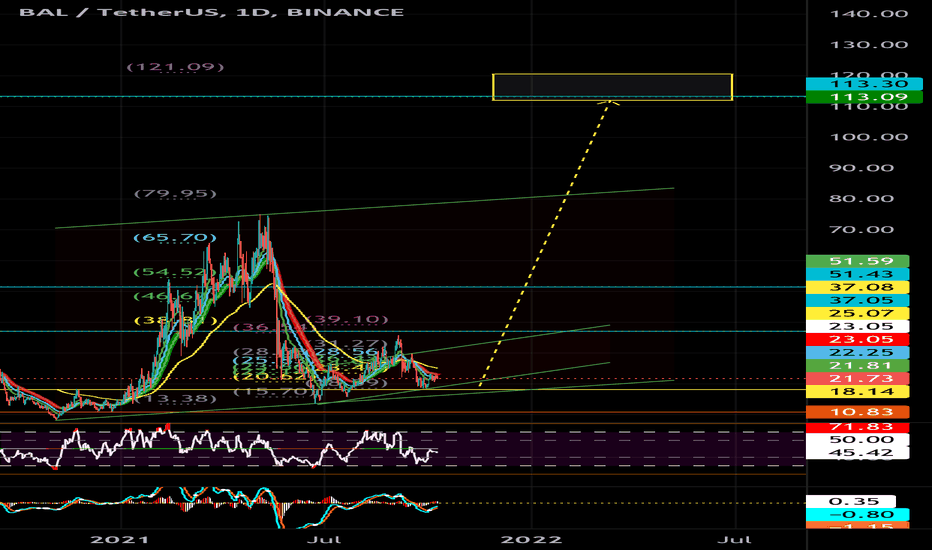Select the green 113.09 price label

coord(864,97)
